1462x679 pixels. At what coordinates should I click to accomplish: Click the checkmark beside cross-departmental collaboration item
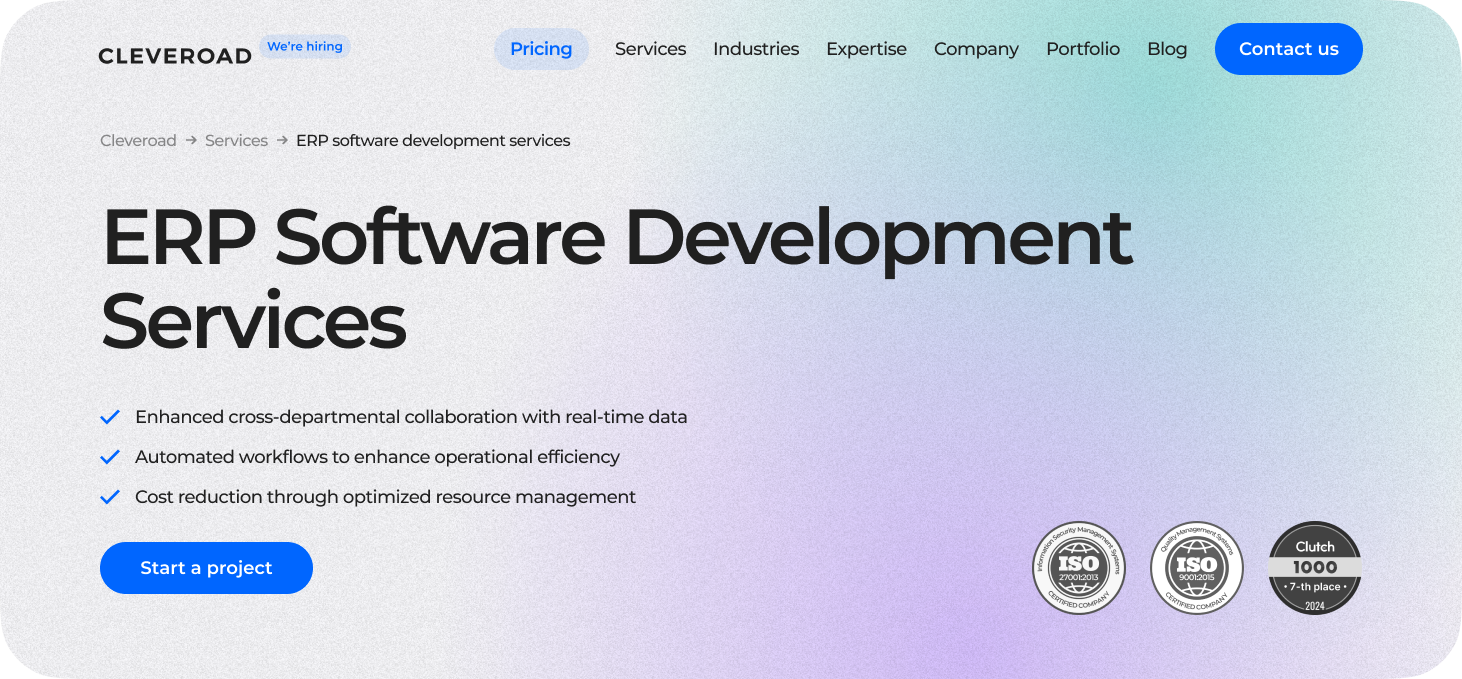click(x=110, y=416)
